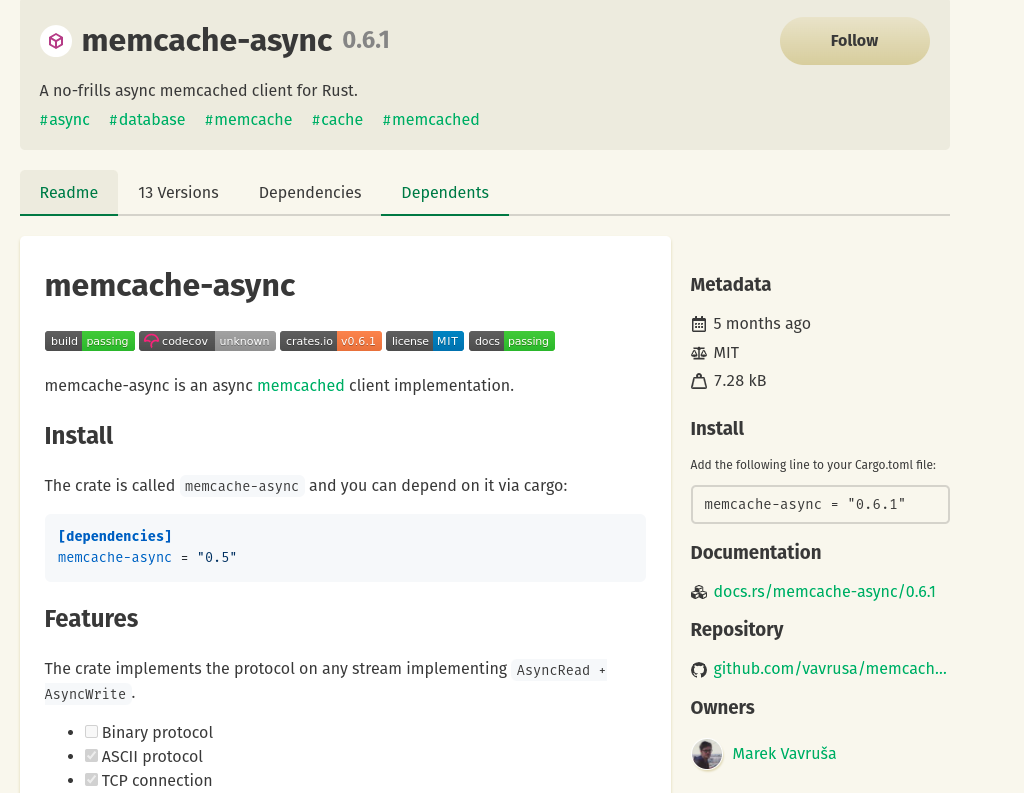Open the 13 Versions tab
This screenshot has height=793, width=1024.
click(178, 193)
